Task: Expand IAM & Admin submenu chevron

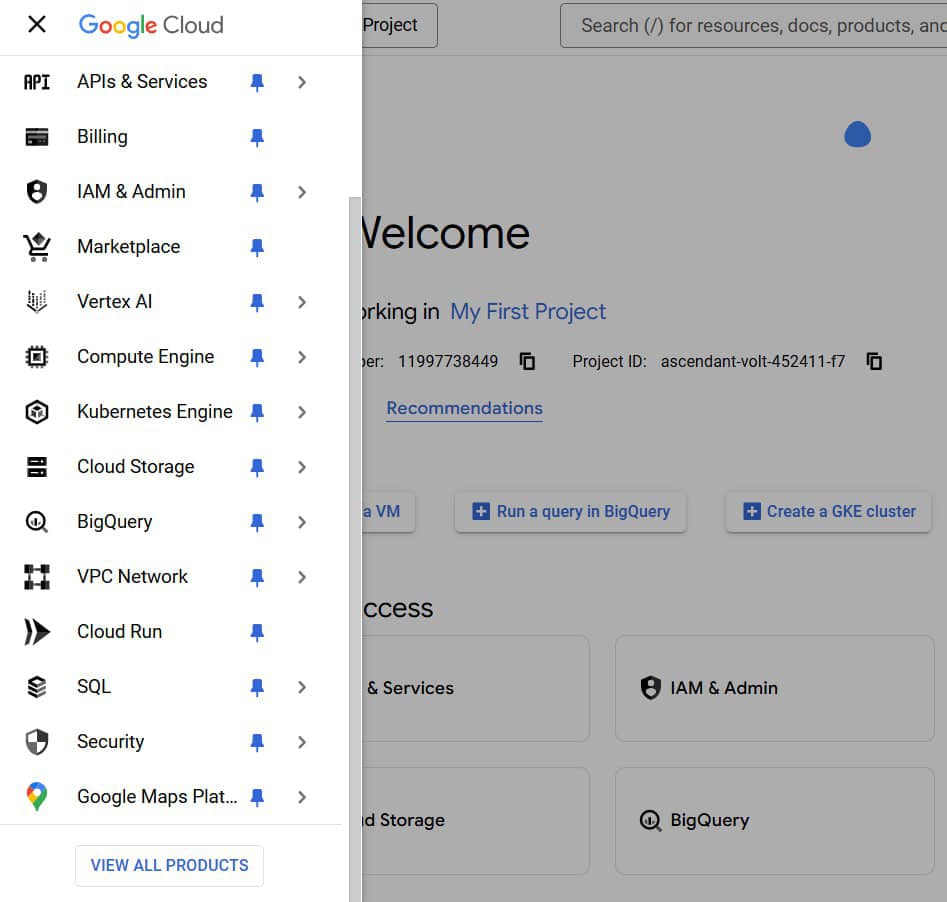Action: pos(302,192)
